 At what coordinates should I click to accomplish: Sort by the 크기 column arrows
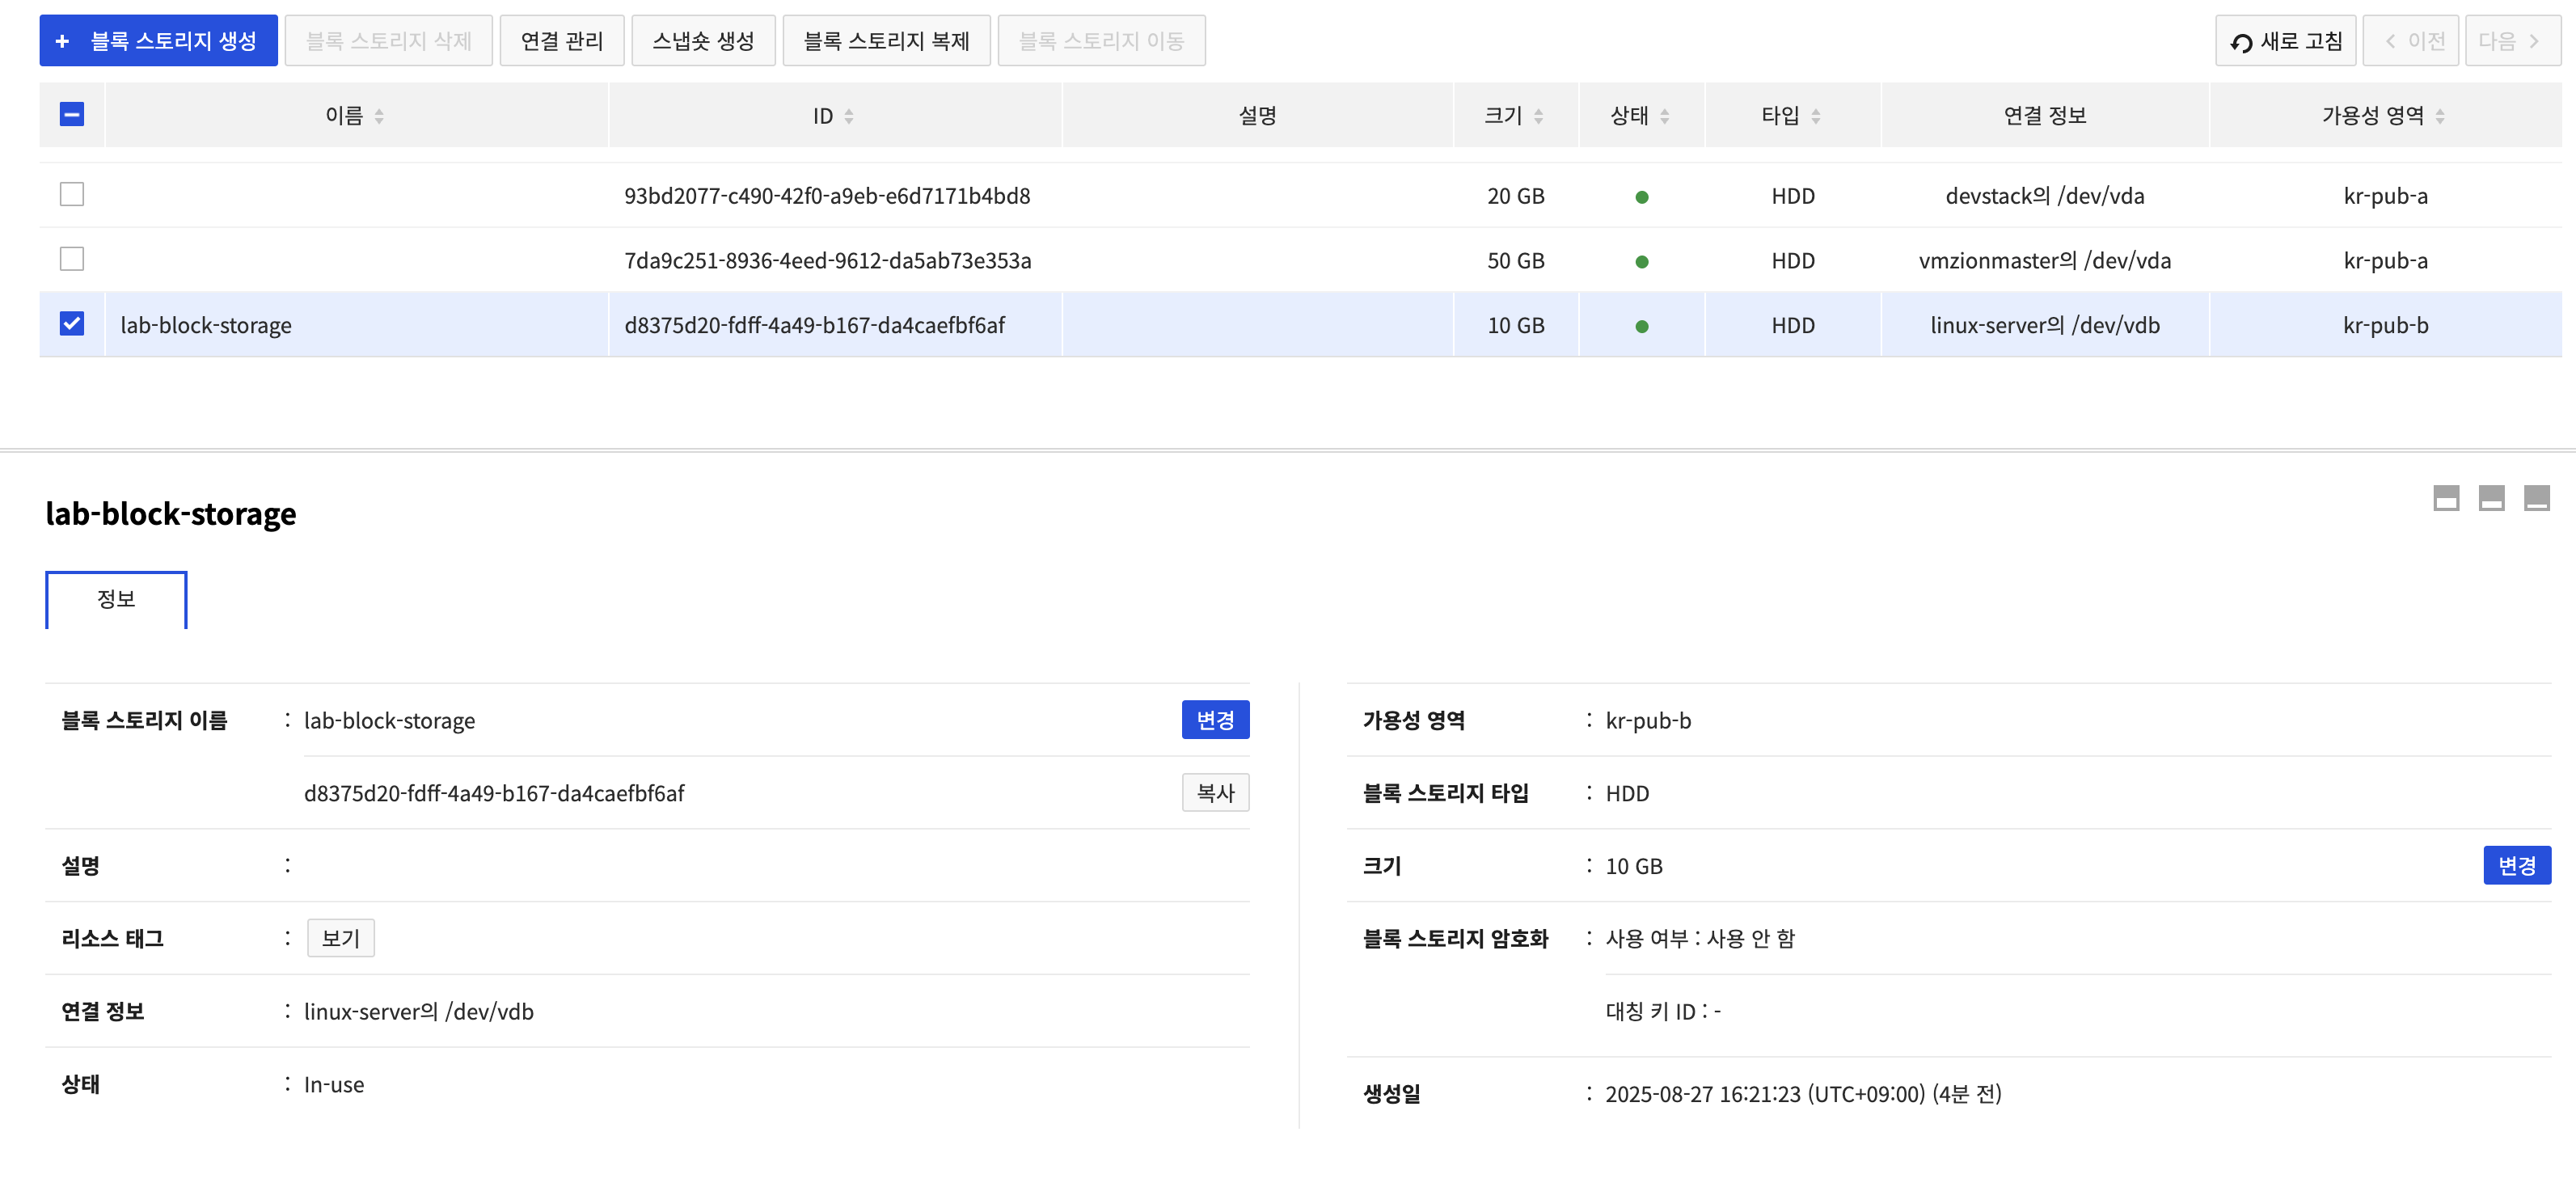point(1538,116)
